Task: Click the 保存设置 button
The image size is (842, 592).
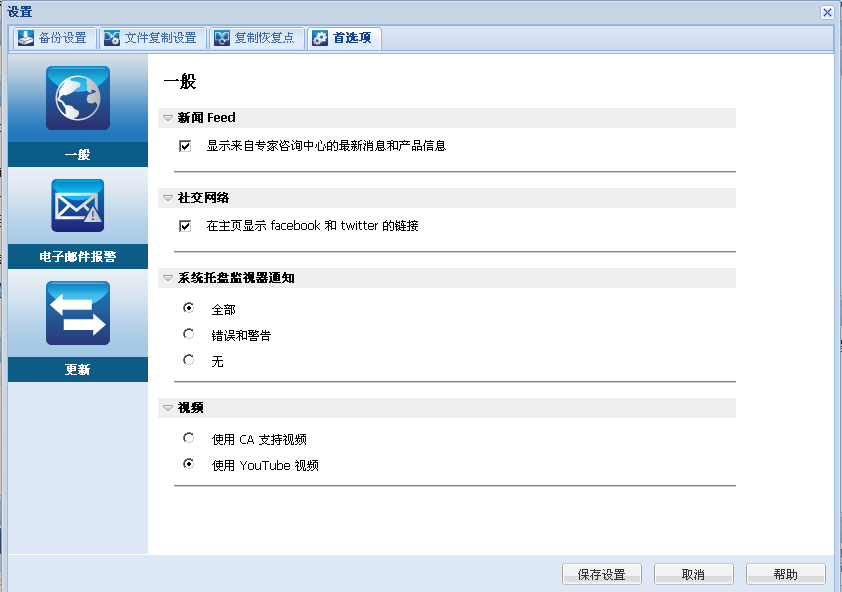Action: (601, 574)
